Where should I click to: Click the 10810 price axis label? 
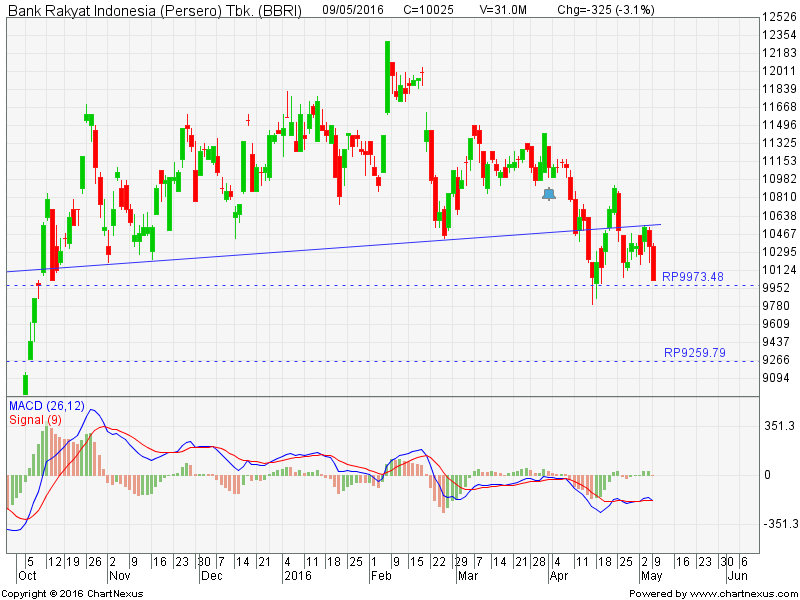pyautogui.click(x=779, y=197)
